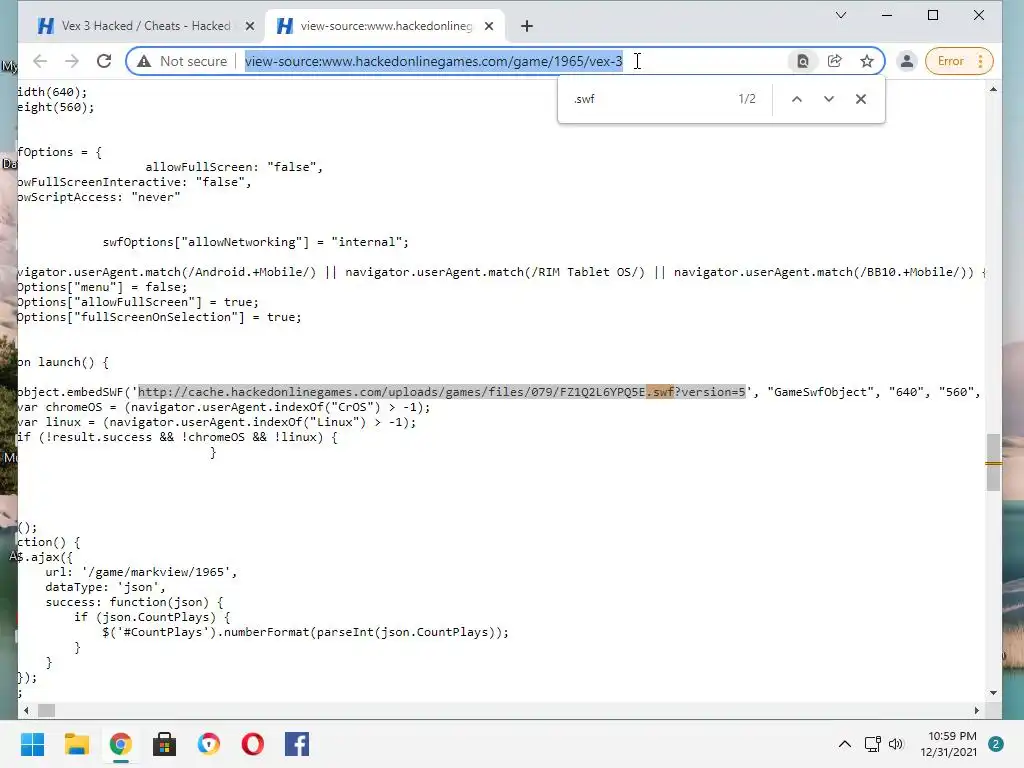This screenshot has height=768, width=1024.
Task: Jump to next .swf match
Action: [829, 99]
